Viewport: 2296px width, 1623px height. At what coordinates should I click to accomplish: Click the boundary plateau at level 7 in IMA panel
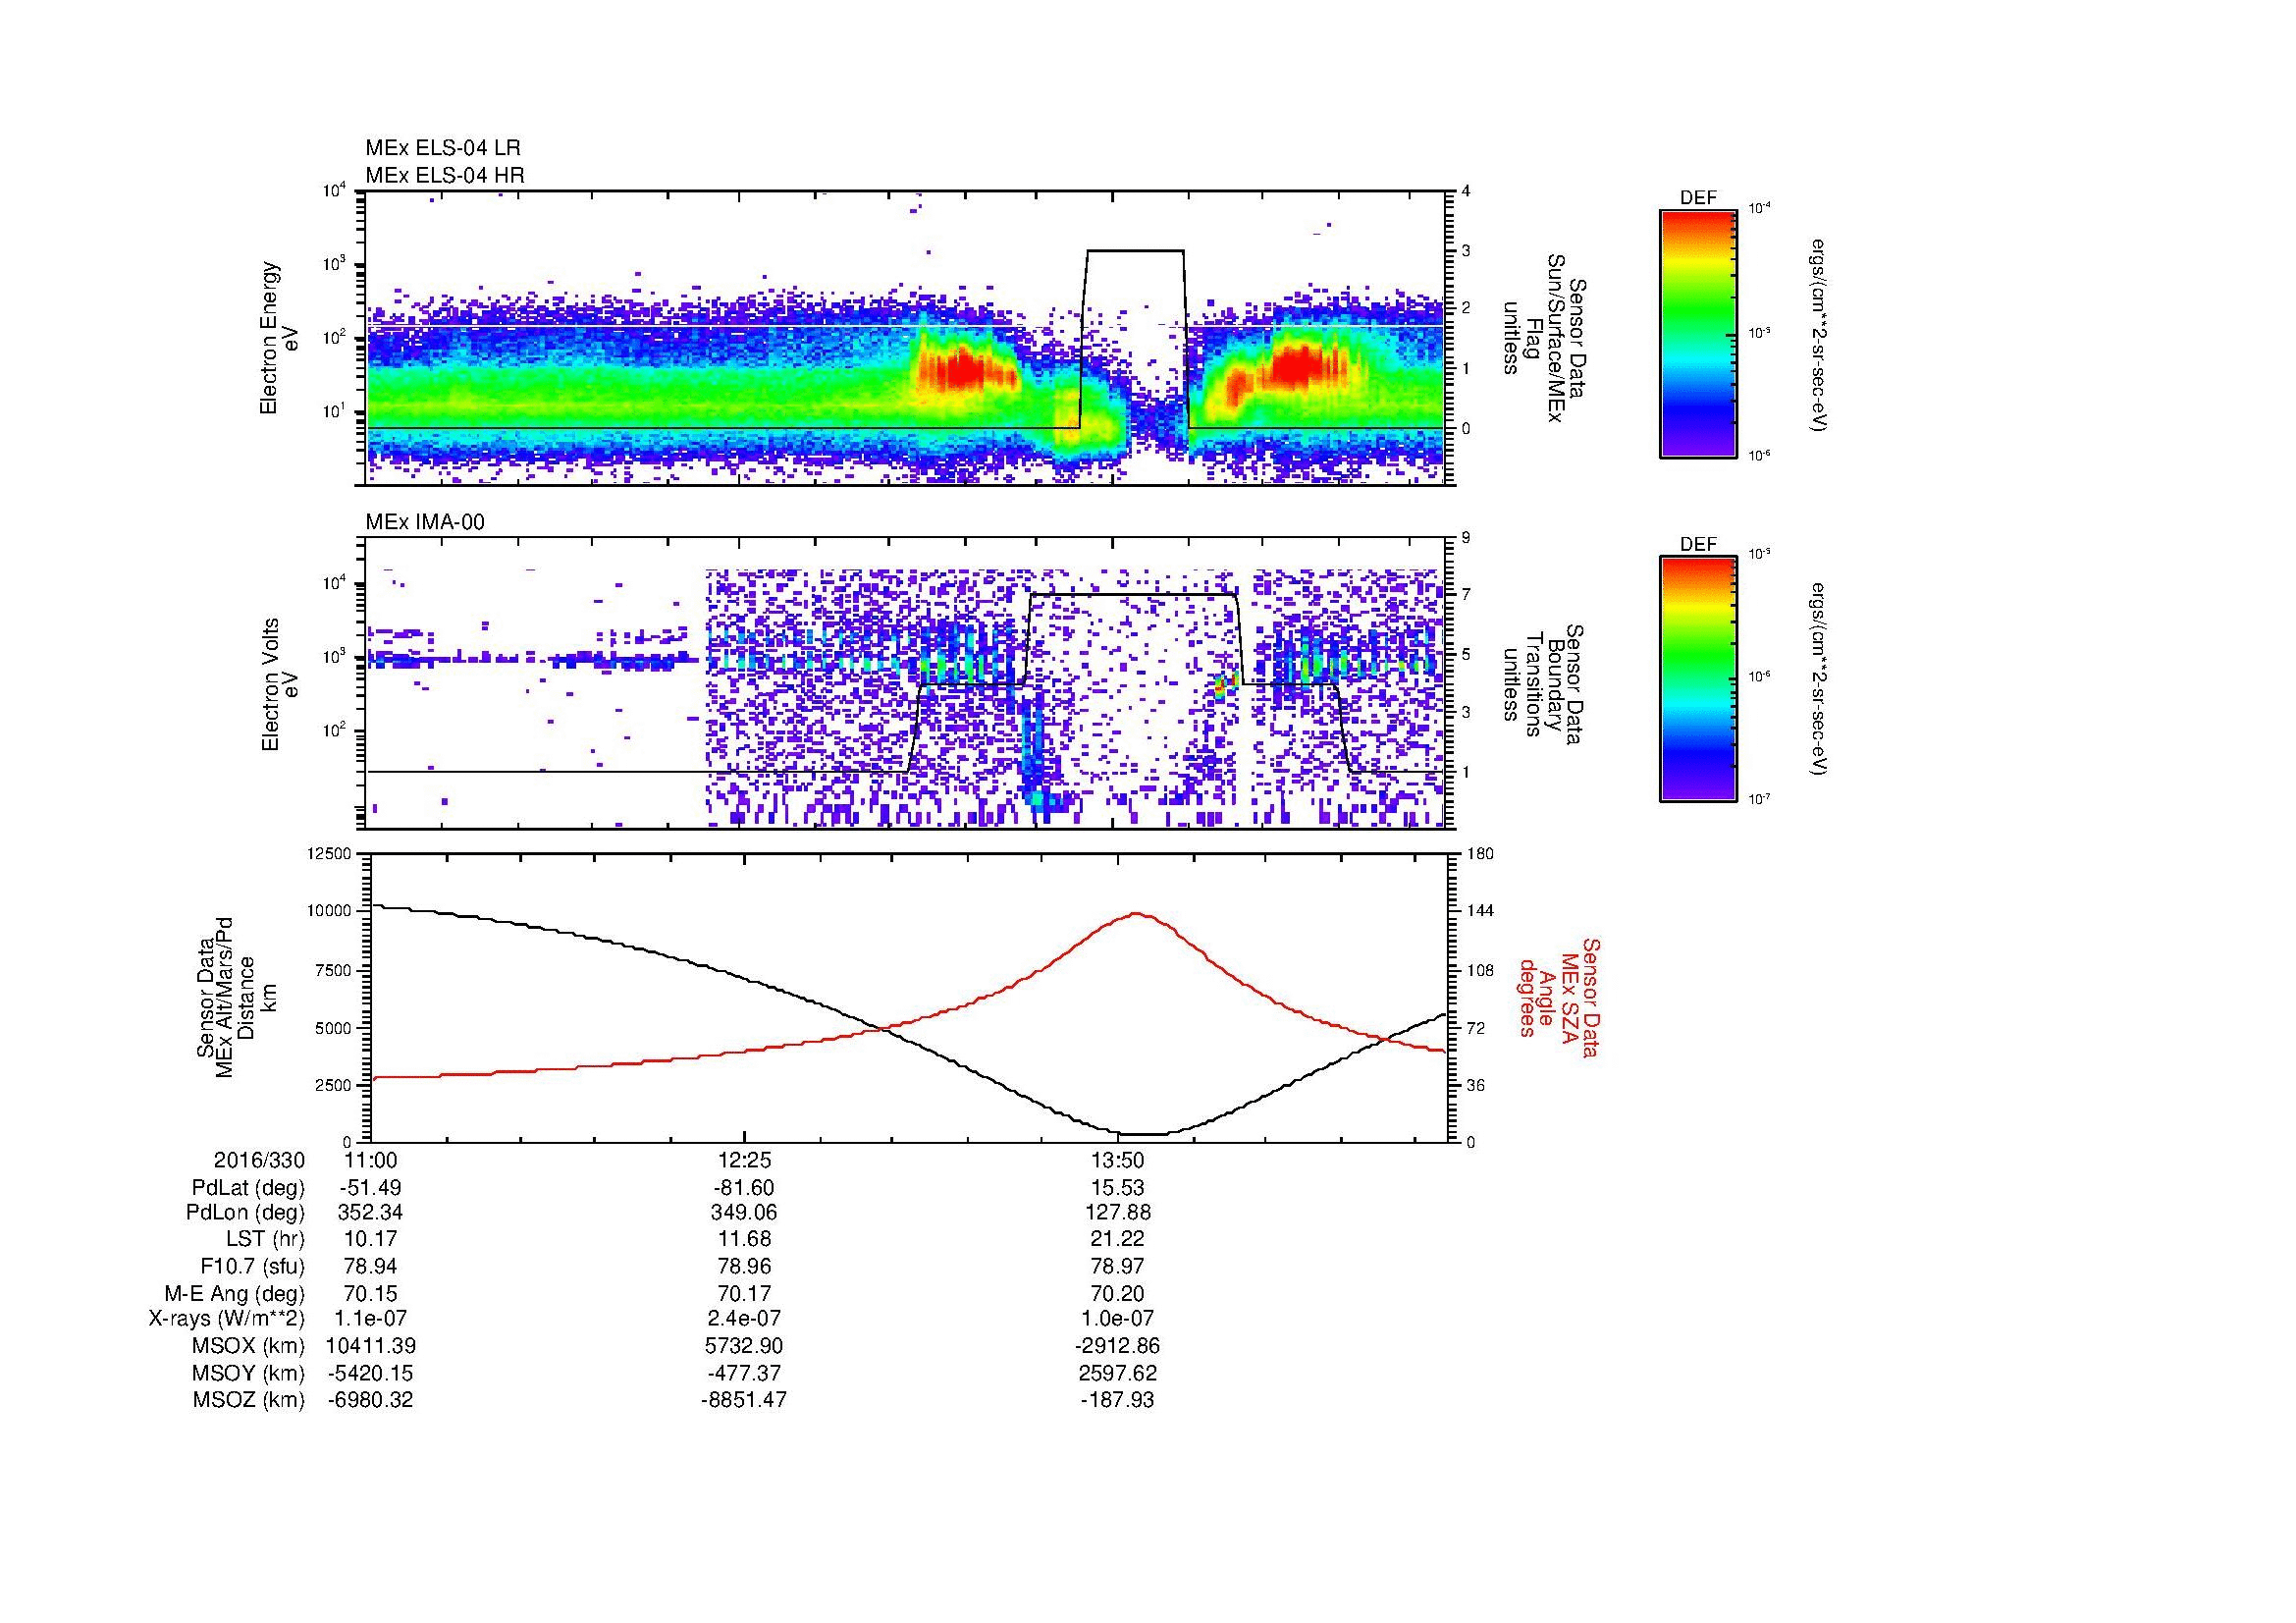[x=1133, y=595]
